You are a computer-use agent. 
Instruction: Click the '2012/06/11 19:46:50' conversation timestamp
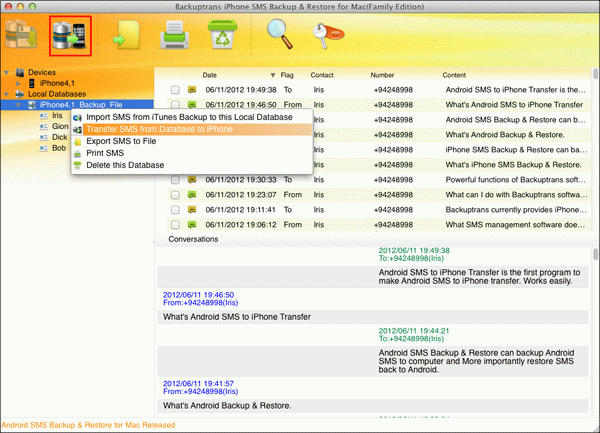pyautogui.click(x=198, y=295)
